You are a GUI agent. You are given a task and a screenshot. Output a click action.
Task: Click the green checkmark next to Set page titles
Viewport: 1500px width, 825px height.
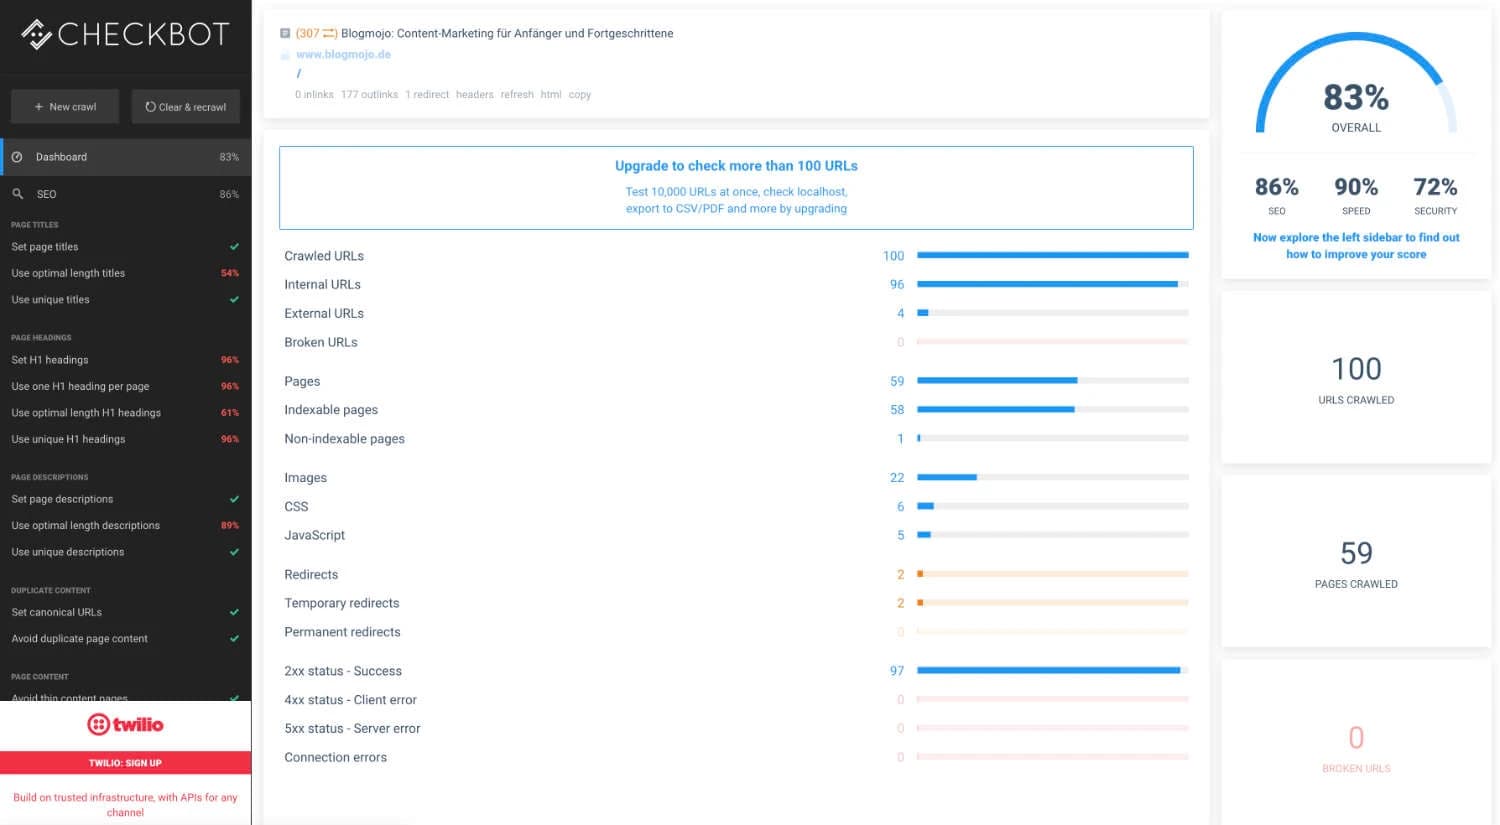[x=234, y=247]
